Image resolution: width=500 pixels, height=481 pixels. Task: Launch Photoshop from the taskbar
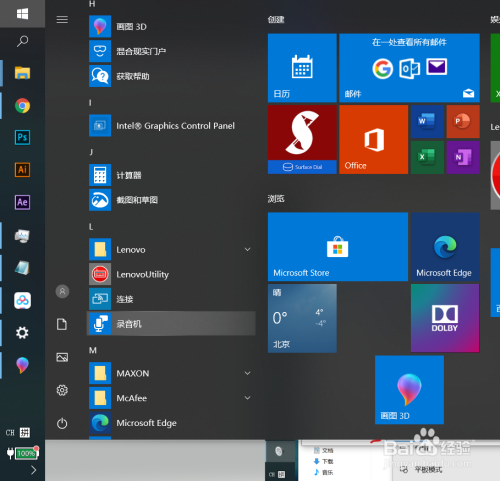pyautogui.click(x=22, y=137)
